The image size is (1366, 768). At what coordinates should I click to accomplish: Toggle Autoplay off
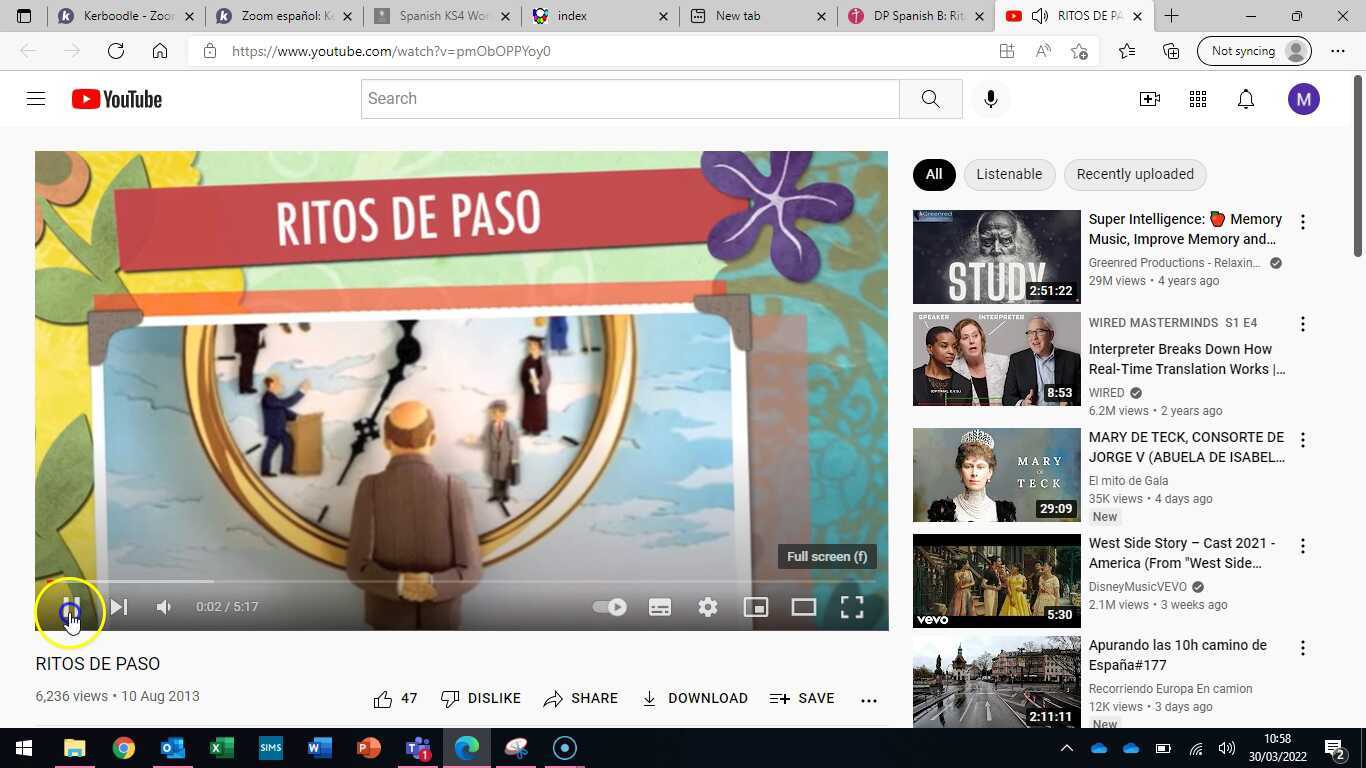pyautogui.click(x=609, y=606)
